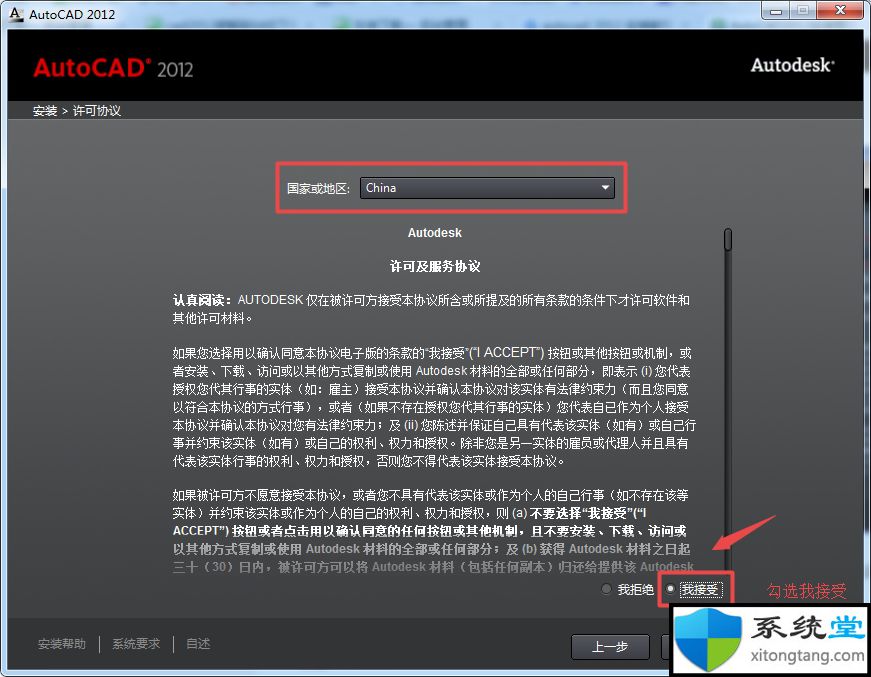Click the 安装 breadcrumb text
The width and height of the screenshot is (871, 677).
pyautogui.click(x=45, y=111)
